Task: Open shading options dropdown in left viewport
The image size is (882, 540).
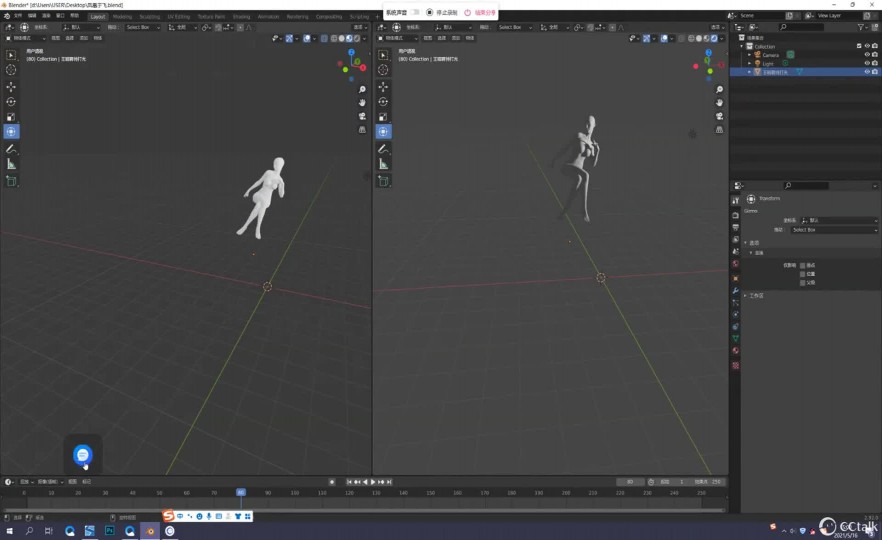Action: (x=364, y=38)
